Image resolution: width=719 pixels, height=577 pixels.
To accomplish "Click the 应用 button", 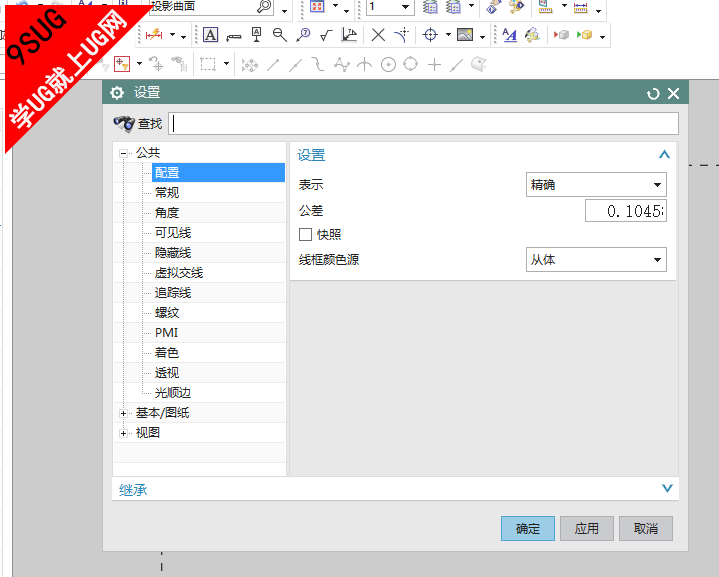I will tap(586, 528).
